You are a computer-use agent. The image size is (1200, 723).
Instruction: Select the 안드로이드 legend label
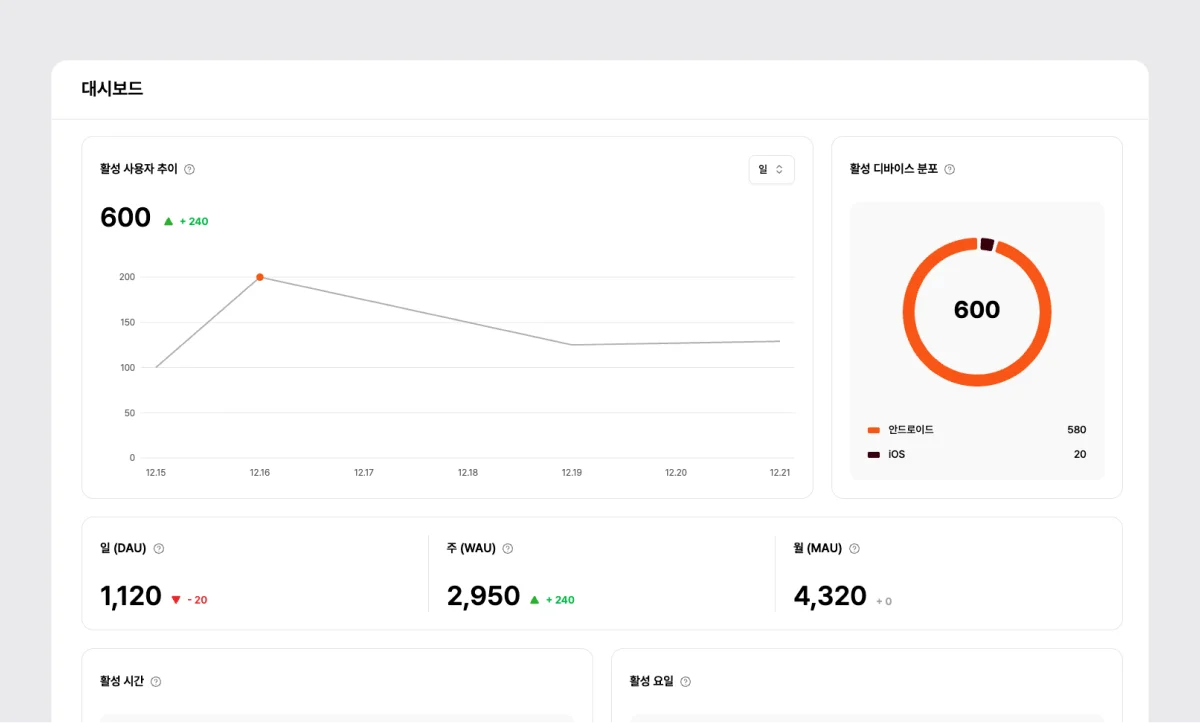(911, 430)
